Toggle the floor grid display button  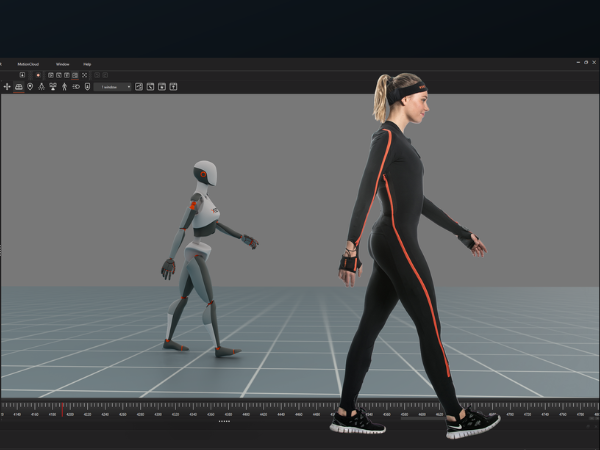point(18,87)
